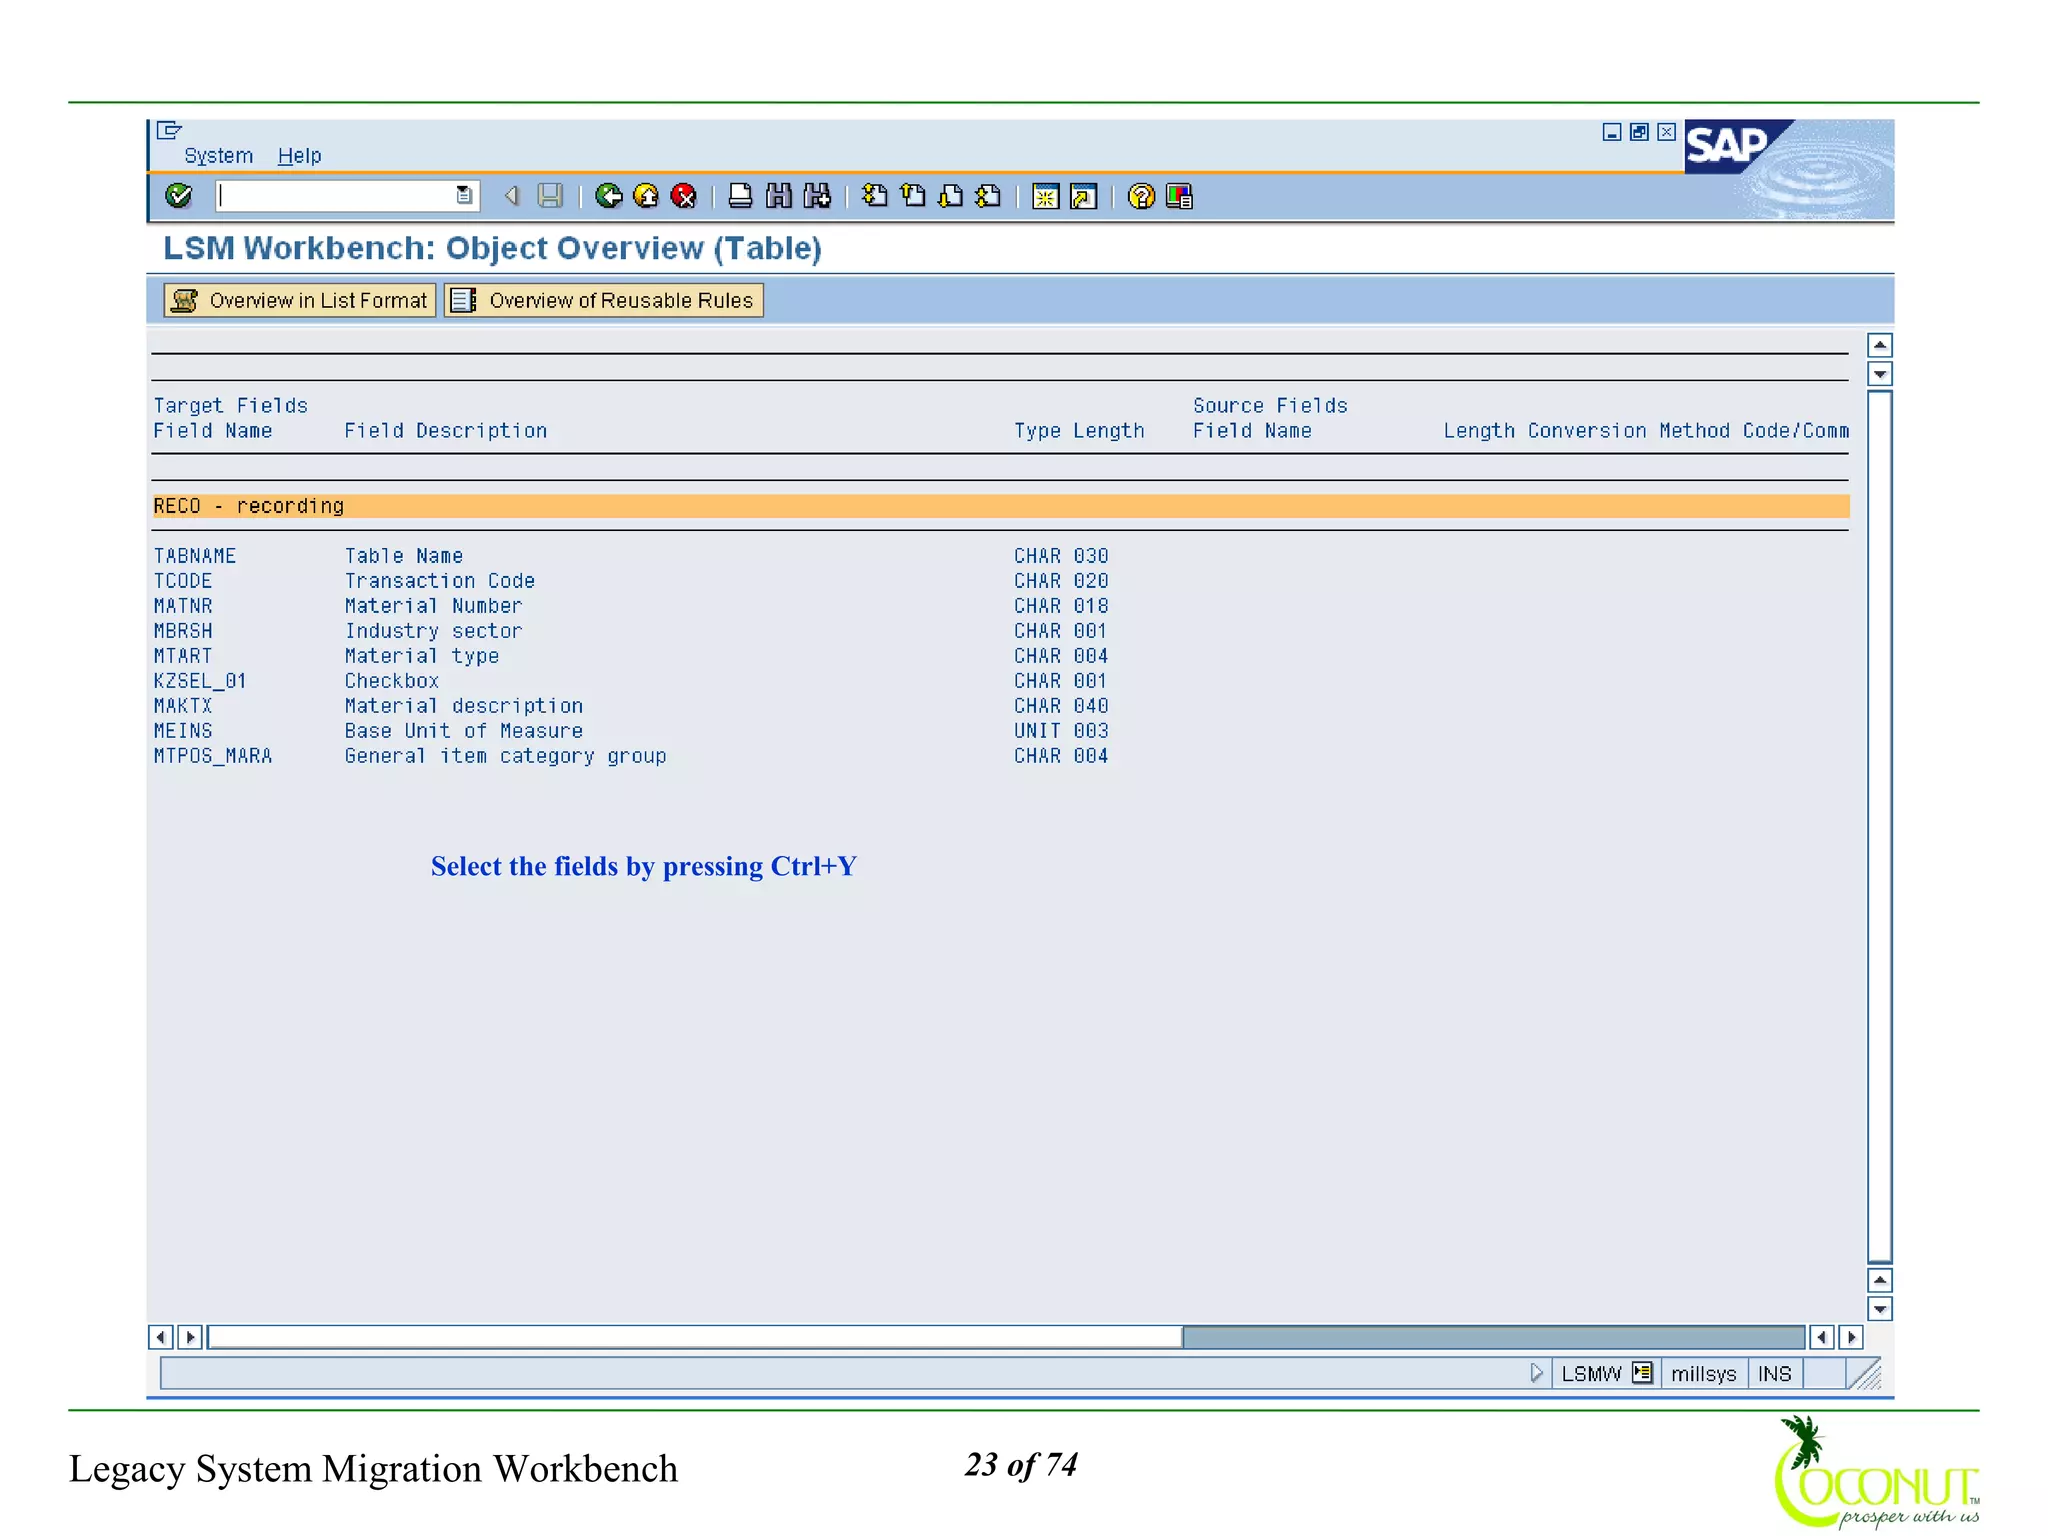Select the RECO - recording header row
This screenshot has width=2048, height=1536.
coord(1001,506)
